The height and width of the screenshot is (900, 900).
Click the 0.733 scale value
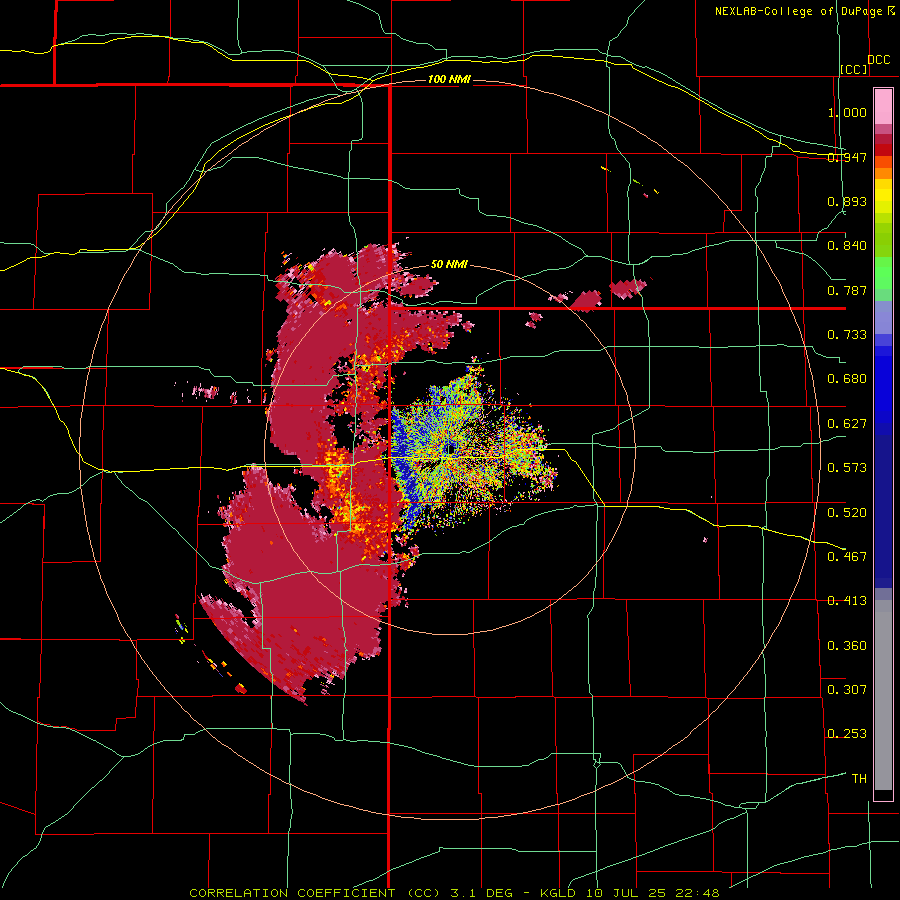(x=847, y=335)
